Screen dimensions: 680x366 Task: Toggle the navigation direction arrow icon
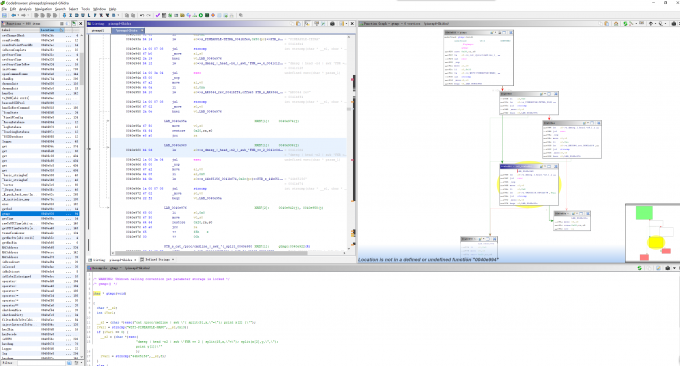pyautogui.click(x=64, y=15)
